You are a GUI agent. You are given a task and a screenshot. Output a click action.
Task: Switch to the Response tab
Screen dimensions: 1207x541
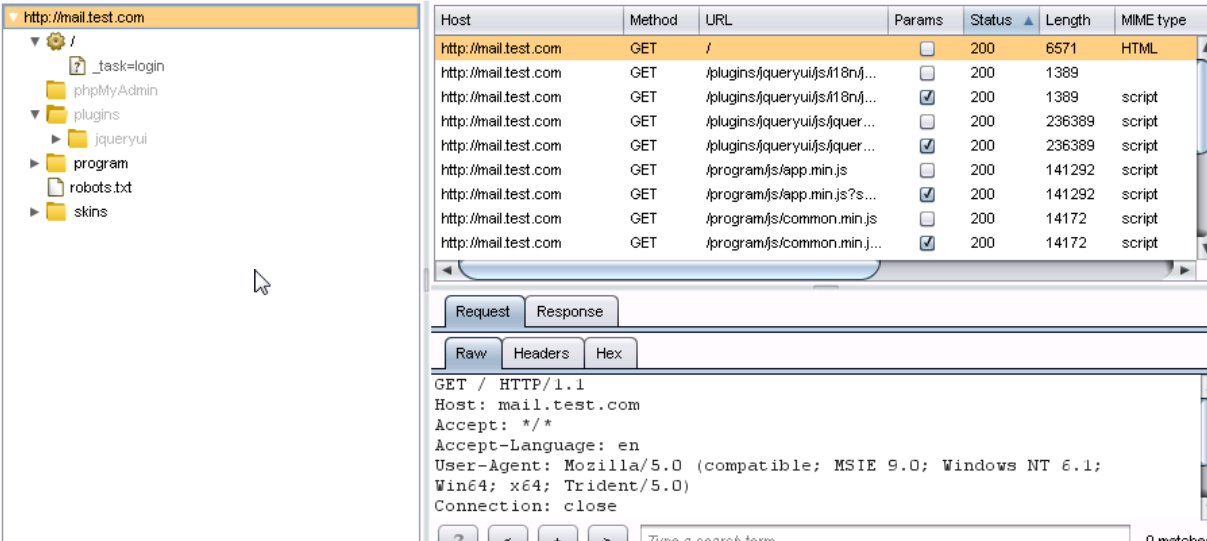tap(570, 311)
